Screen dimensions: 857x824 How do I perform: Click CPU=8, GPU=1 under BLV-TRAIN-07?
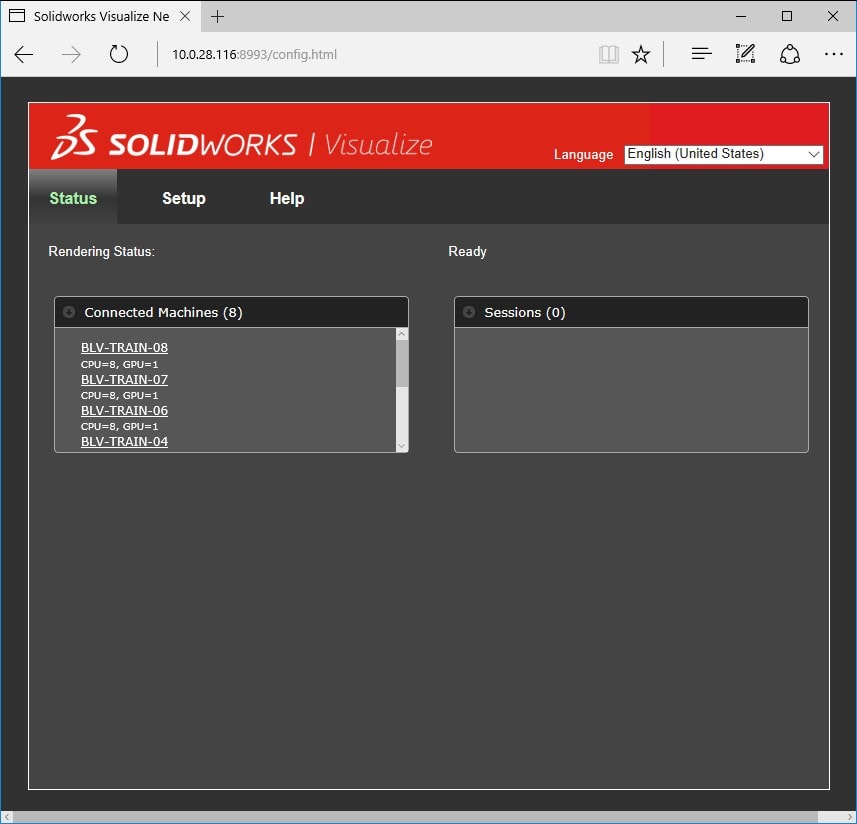[x=119, y=396]
